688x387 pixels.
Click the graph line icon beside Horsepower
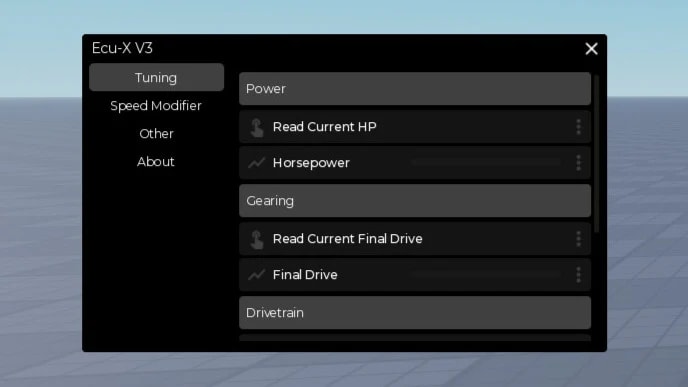(x=256, y=163)
